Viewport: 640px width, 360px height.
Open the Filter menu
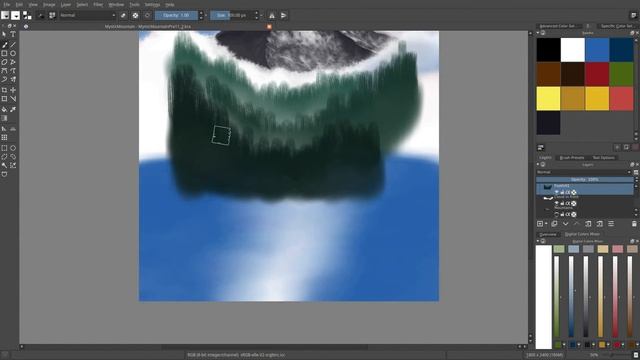coord(98,4)
